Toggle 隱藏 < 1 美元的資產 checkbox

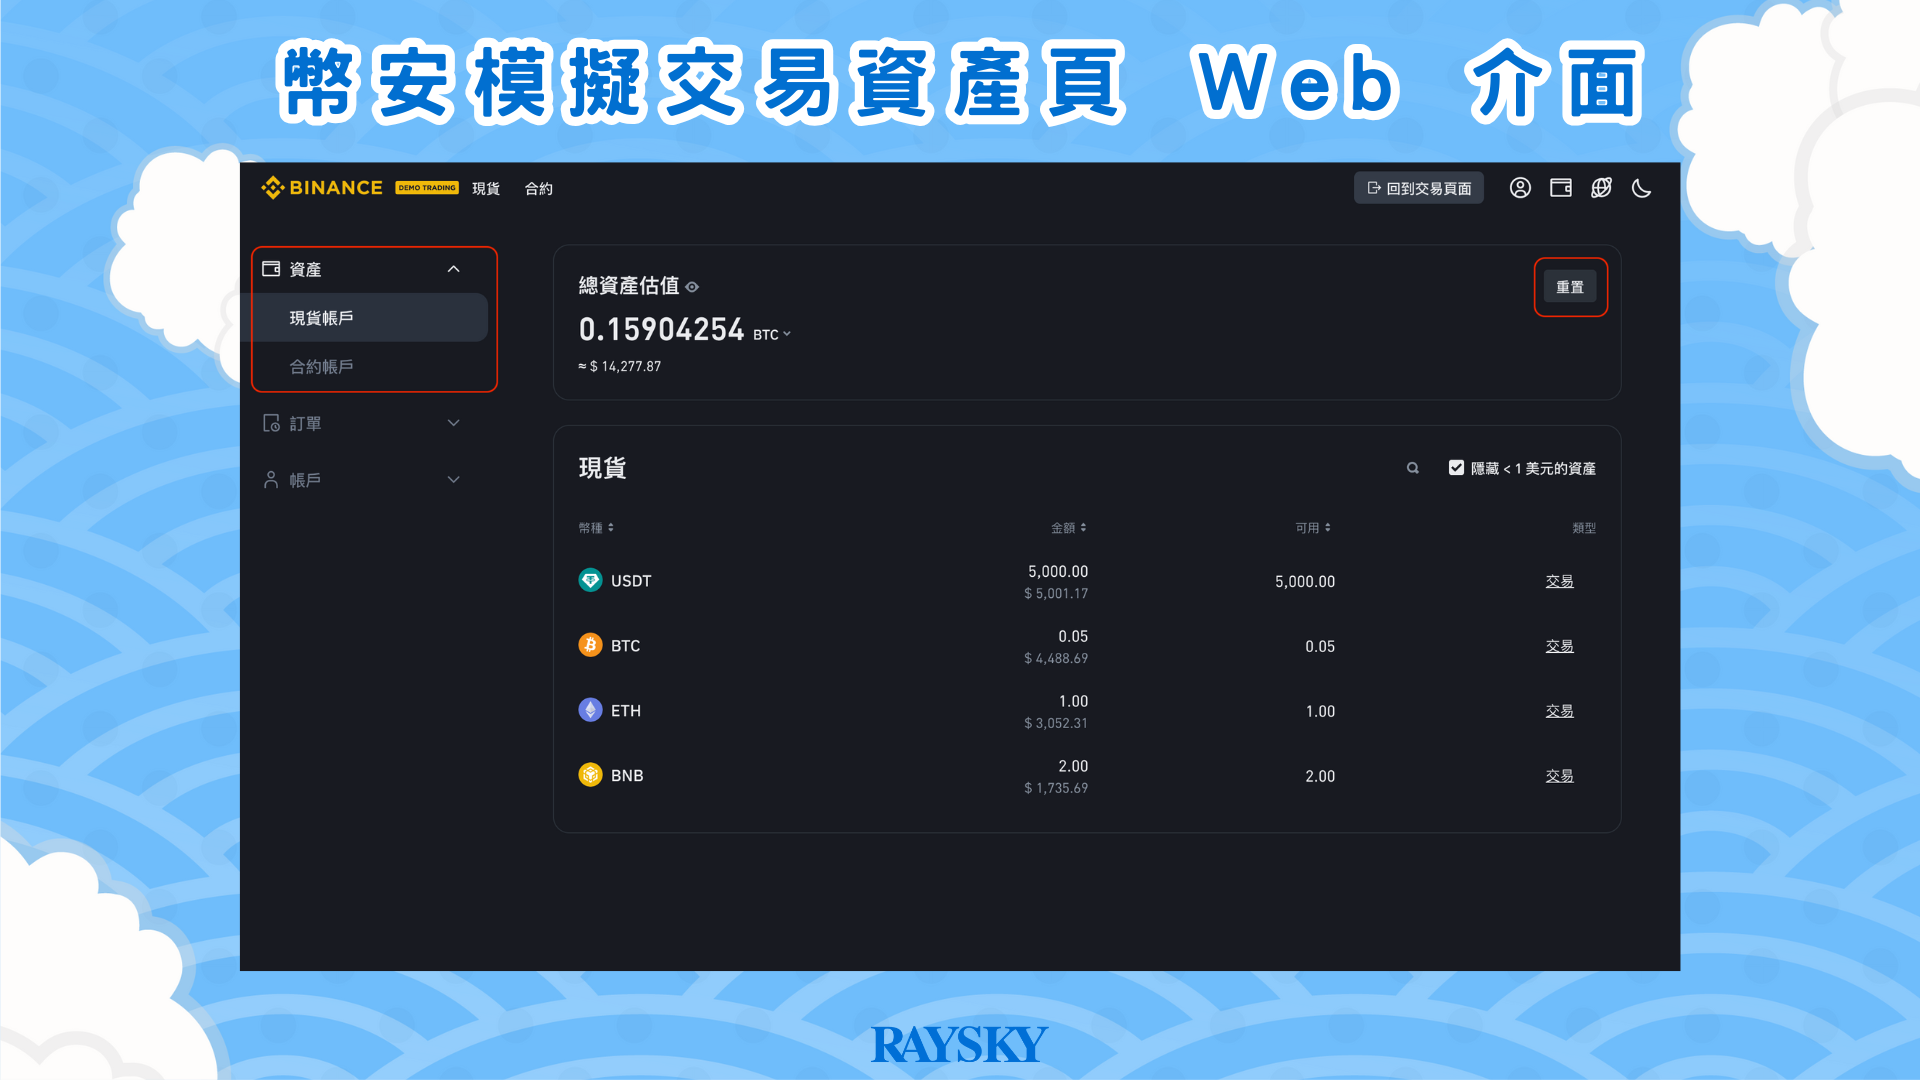[1456, 468]
